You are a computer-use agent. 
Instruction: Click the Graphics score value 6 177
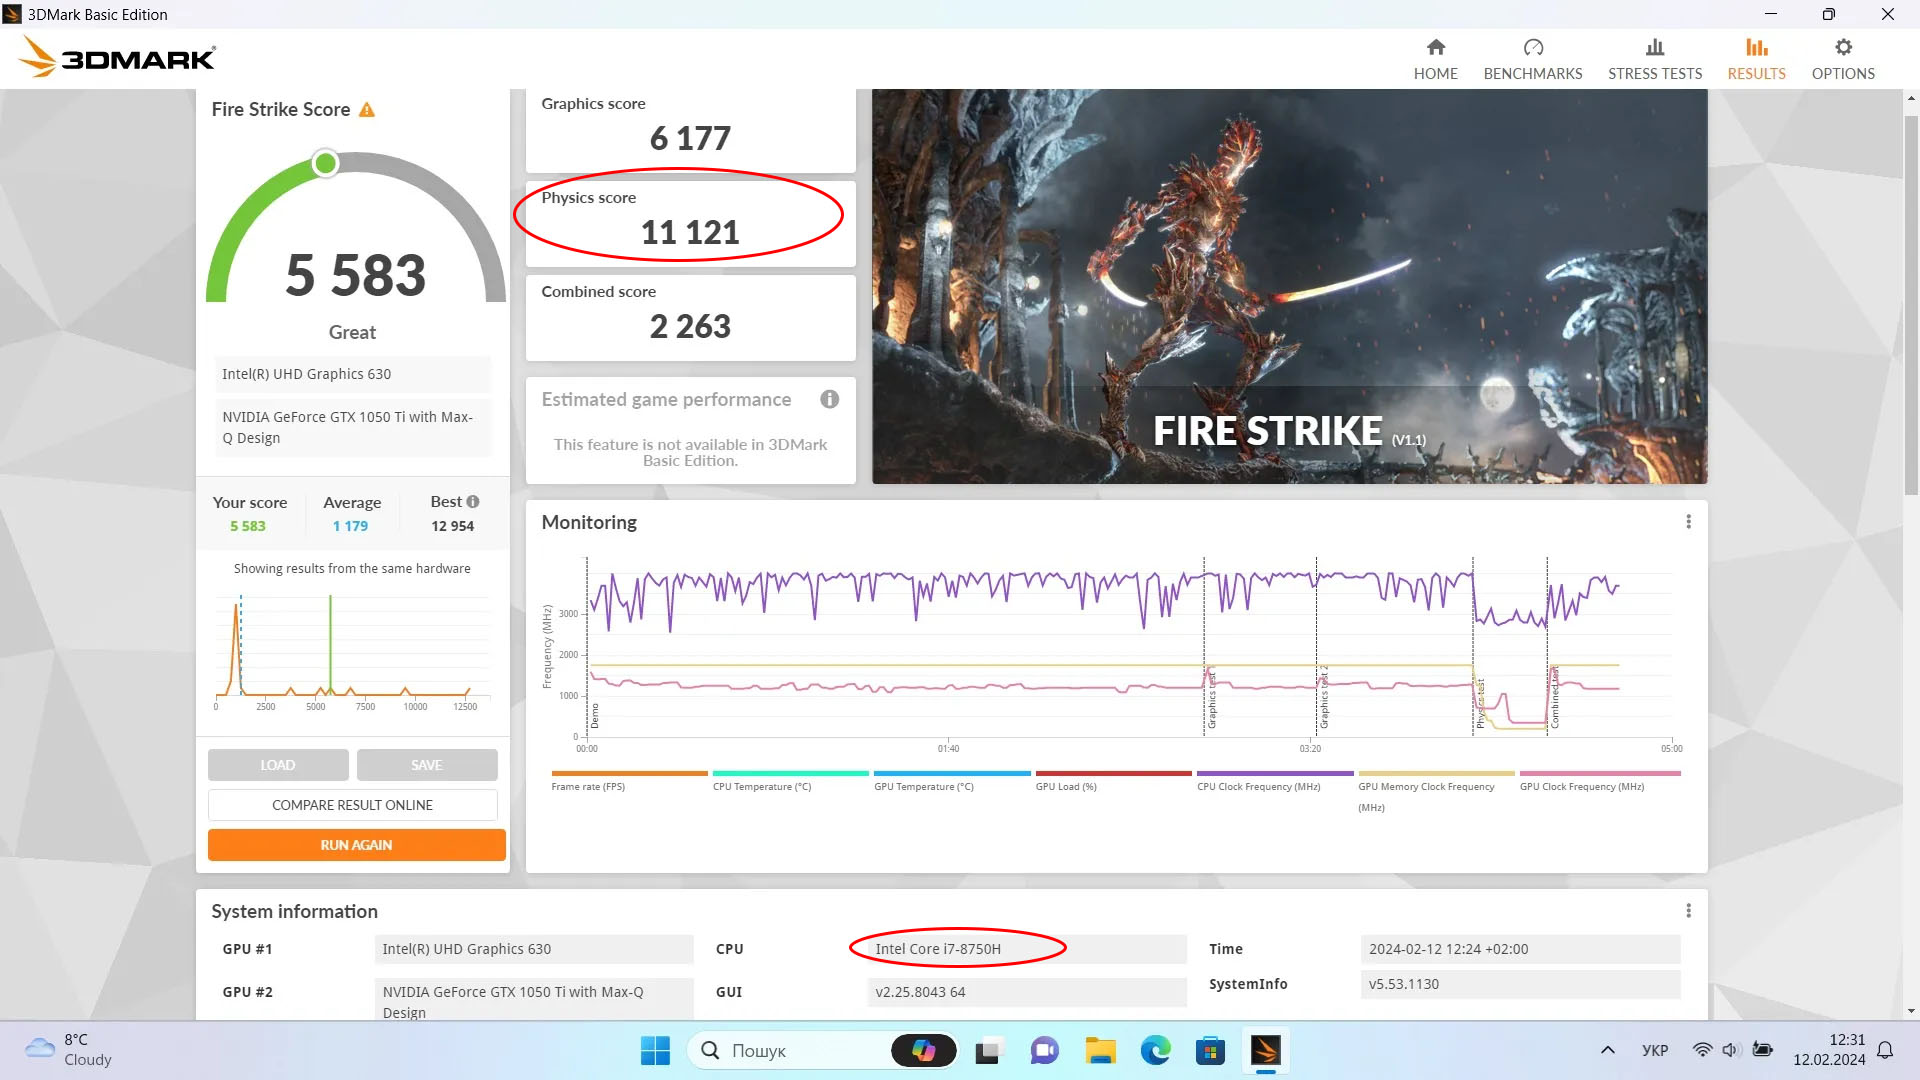(x=690, y=138)
